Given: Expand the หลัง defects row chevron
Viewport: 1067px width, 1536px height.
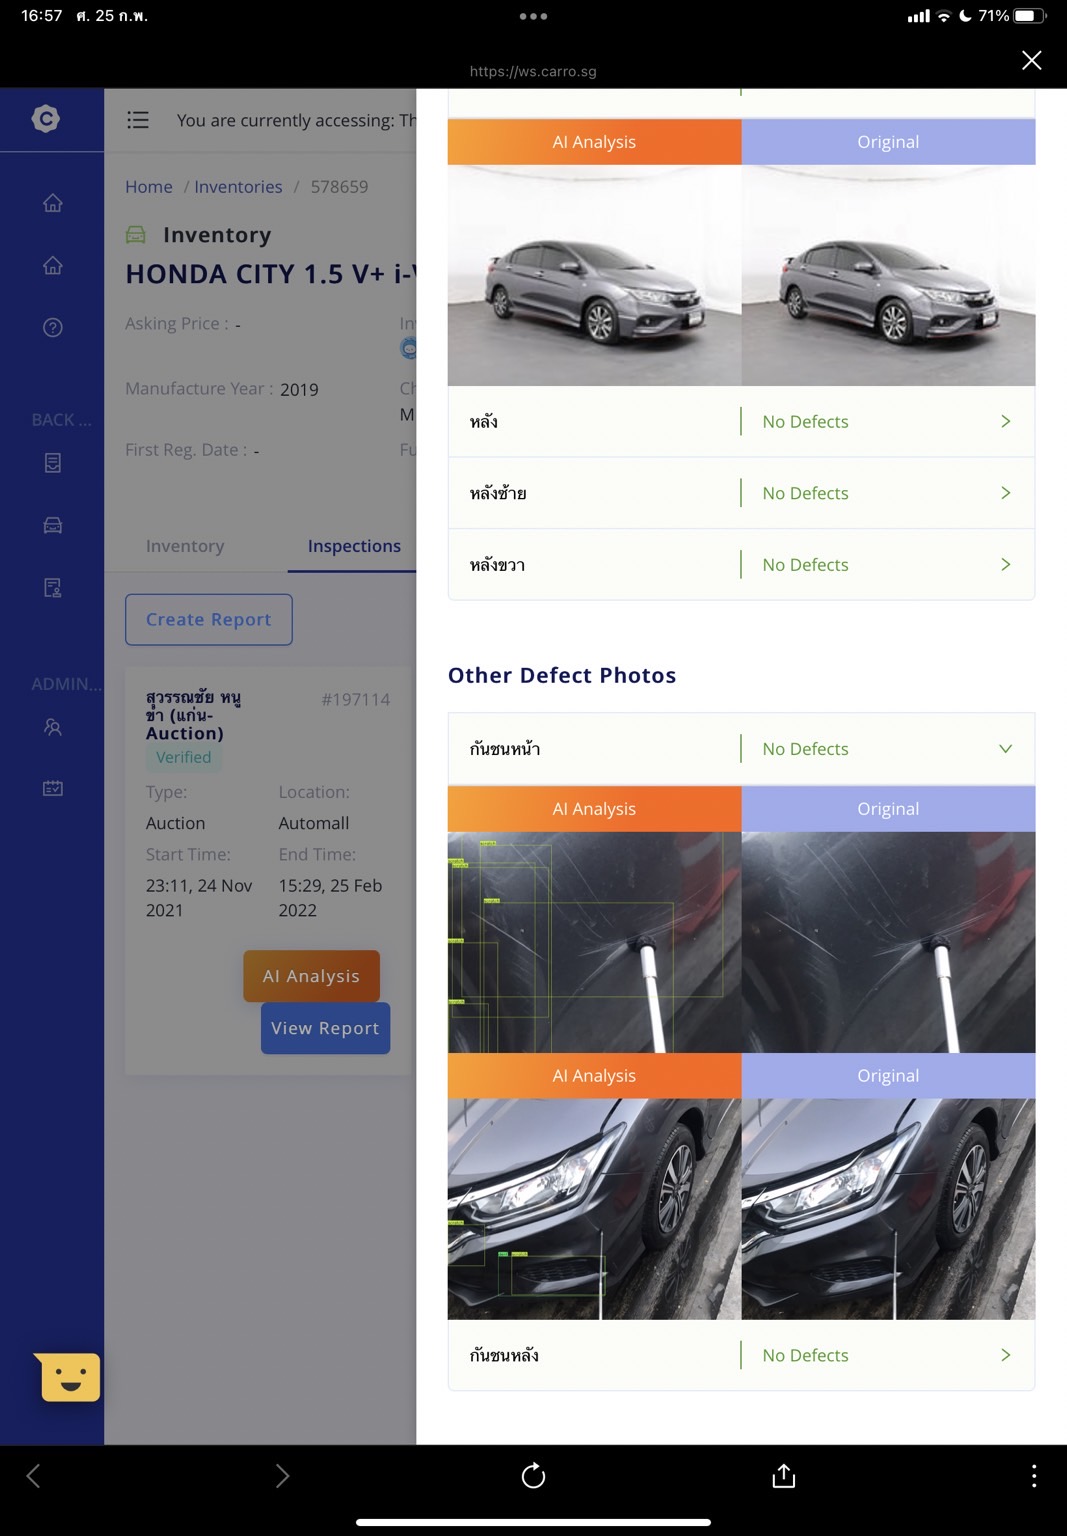Looking at the screenshot, I should (1006, 421).
